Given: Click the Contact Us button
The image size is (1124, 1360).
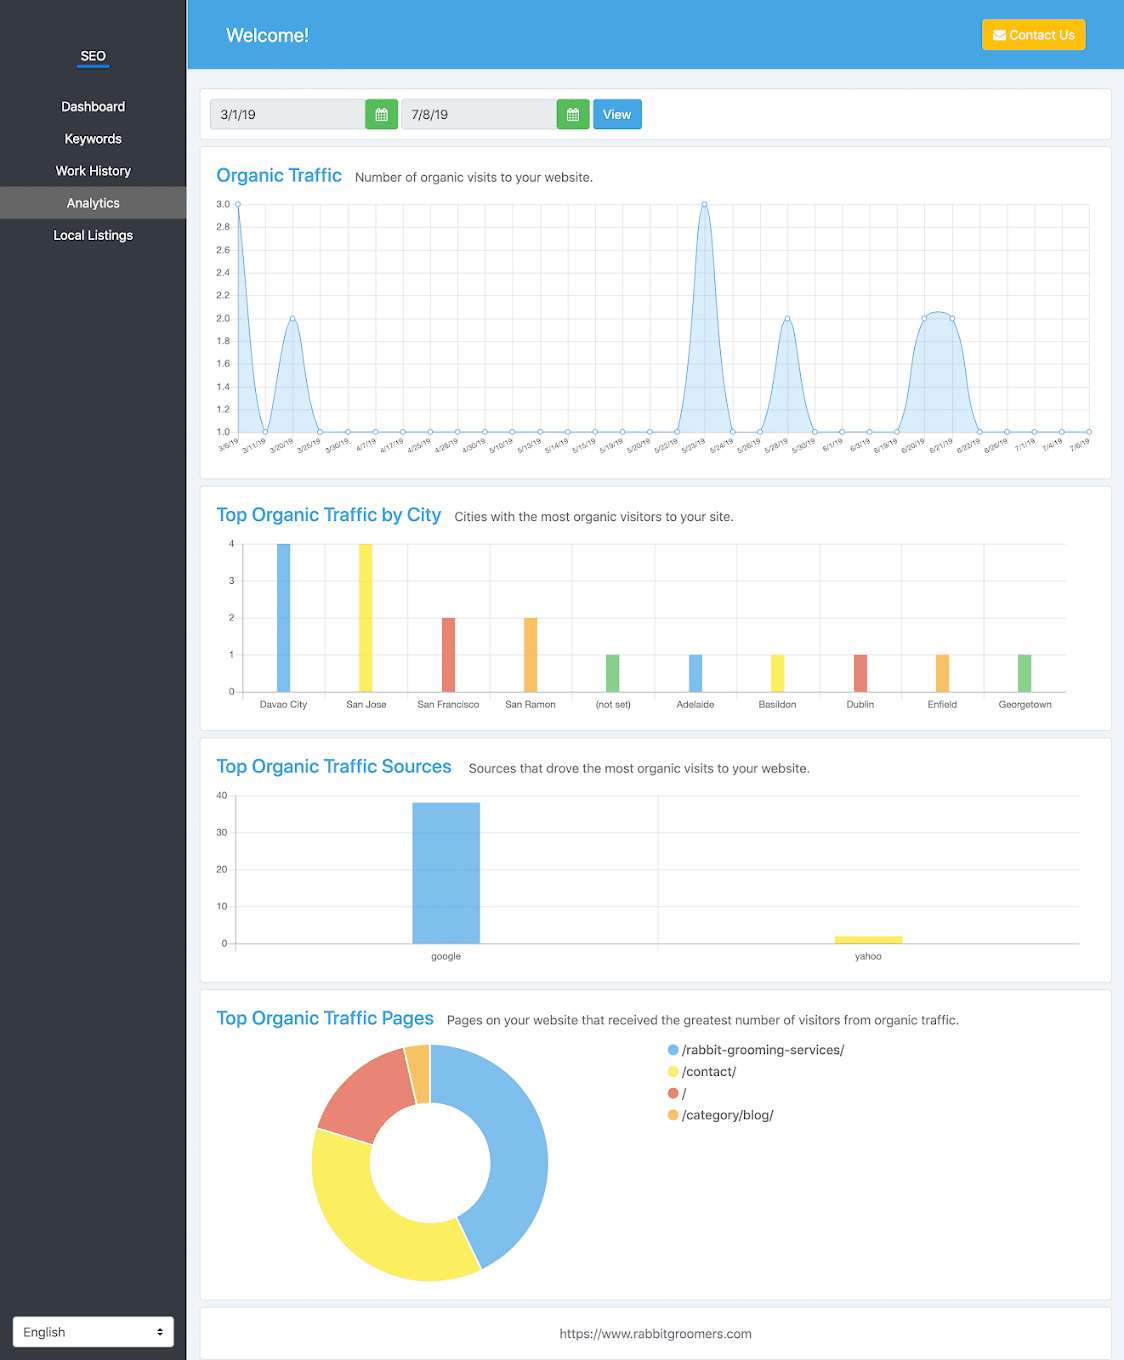Looking at the screenshot, I should pyautogui.click(x=1033, y=35).
